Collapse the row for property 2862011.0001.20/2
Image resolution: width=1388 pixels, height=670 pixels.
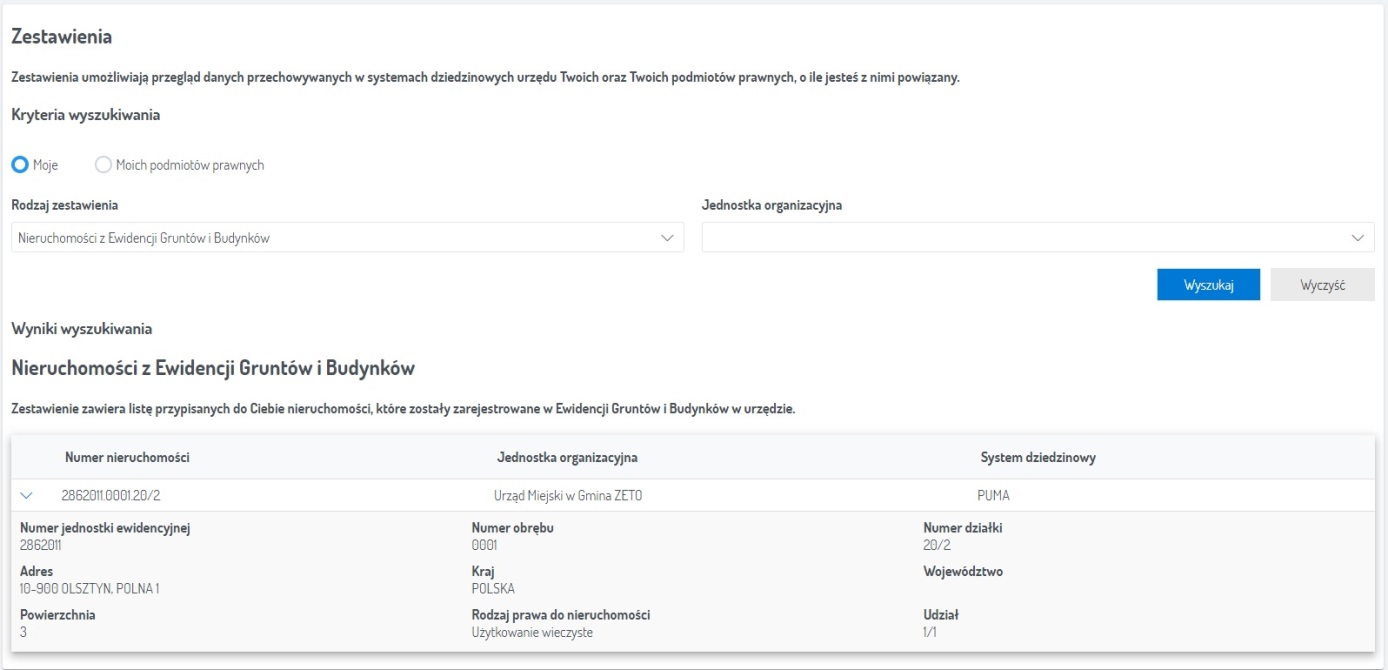[x=27, y=495]
